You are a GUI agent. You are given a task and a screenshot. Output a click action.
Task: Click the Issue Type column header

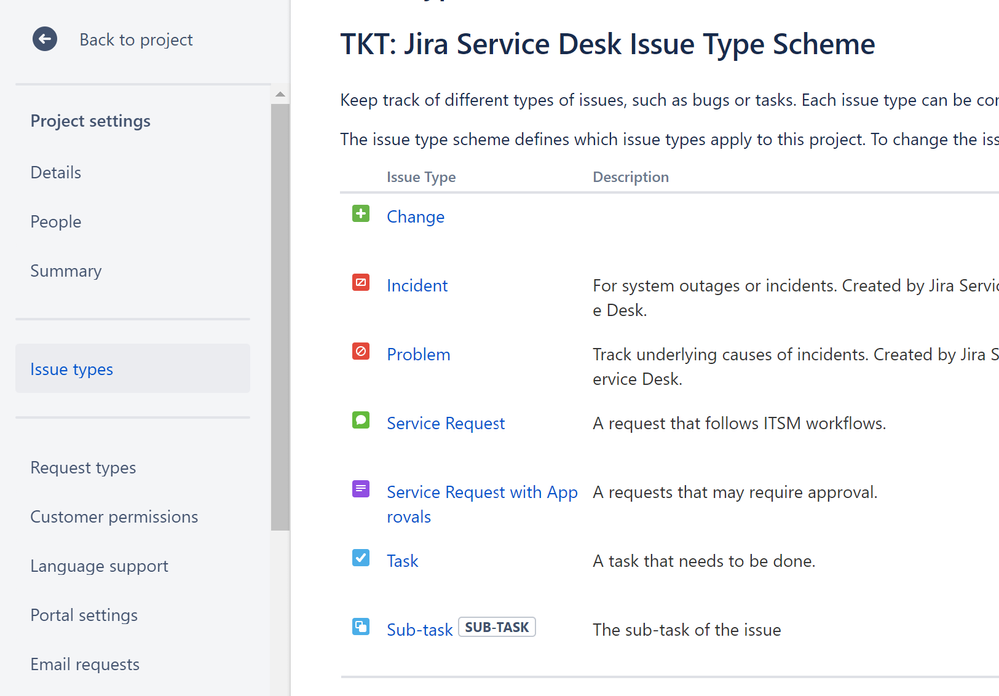click(421, 177)
